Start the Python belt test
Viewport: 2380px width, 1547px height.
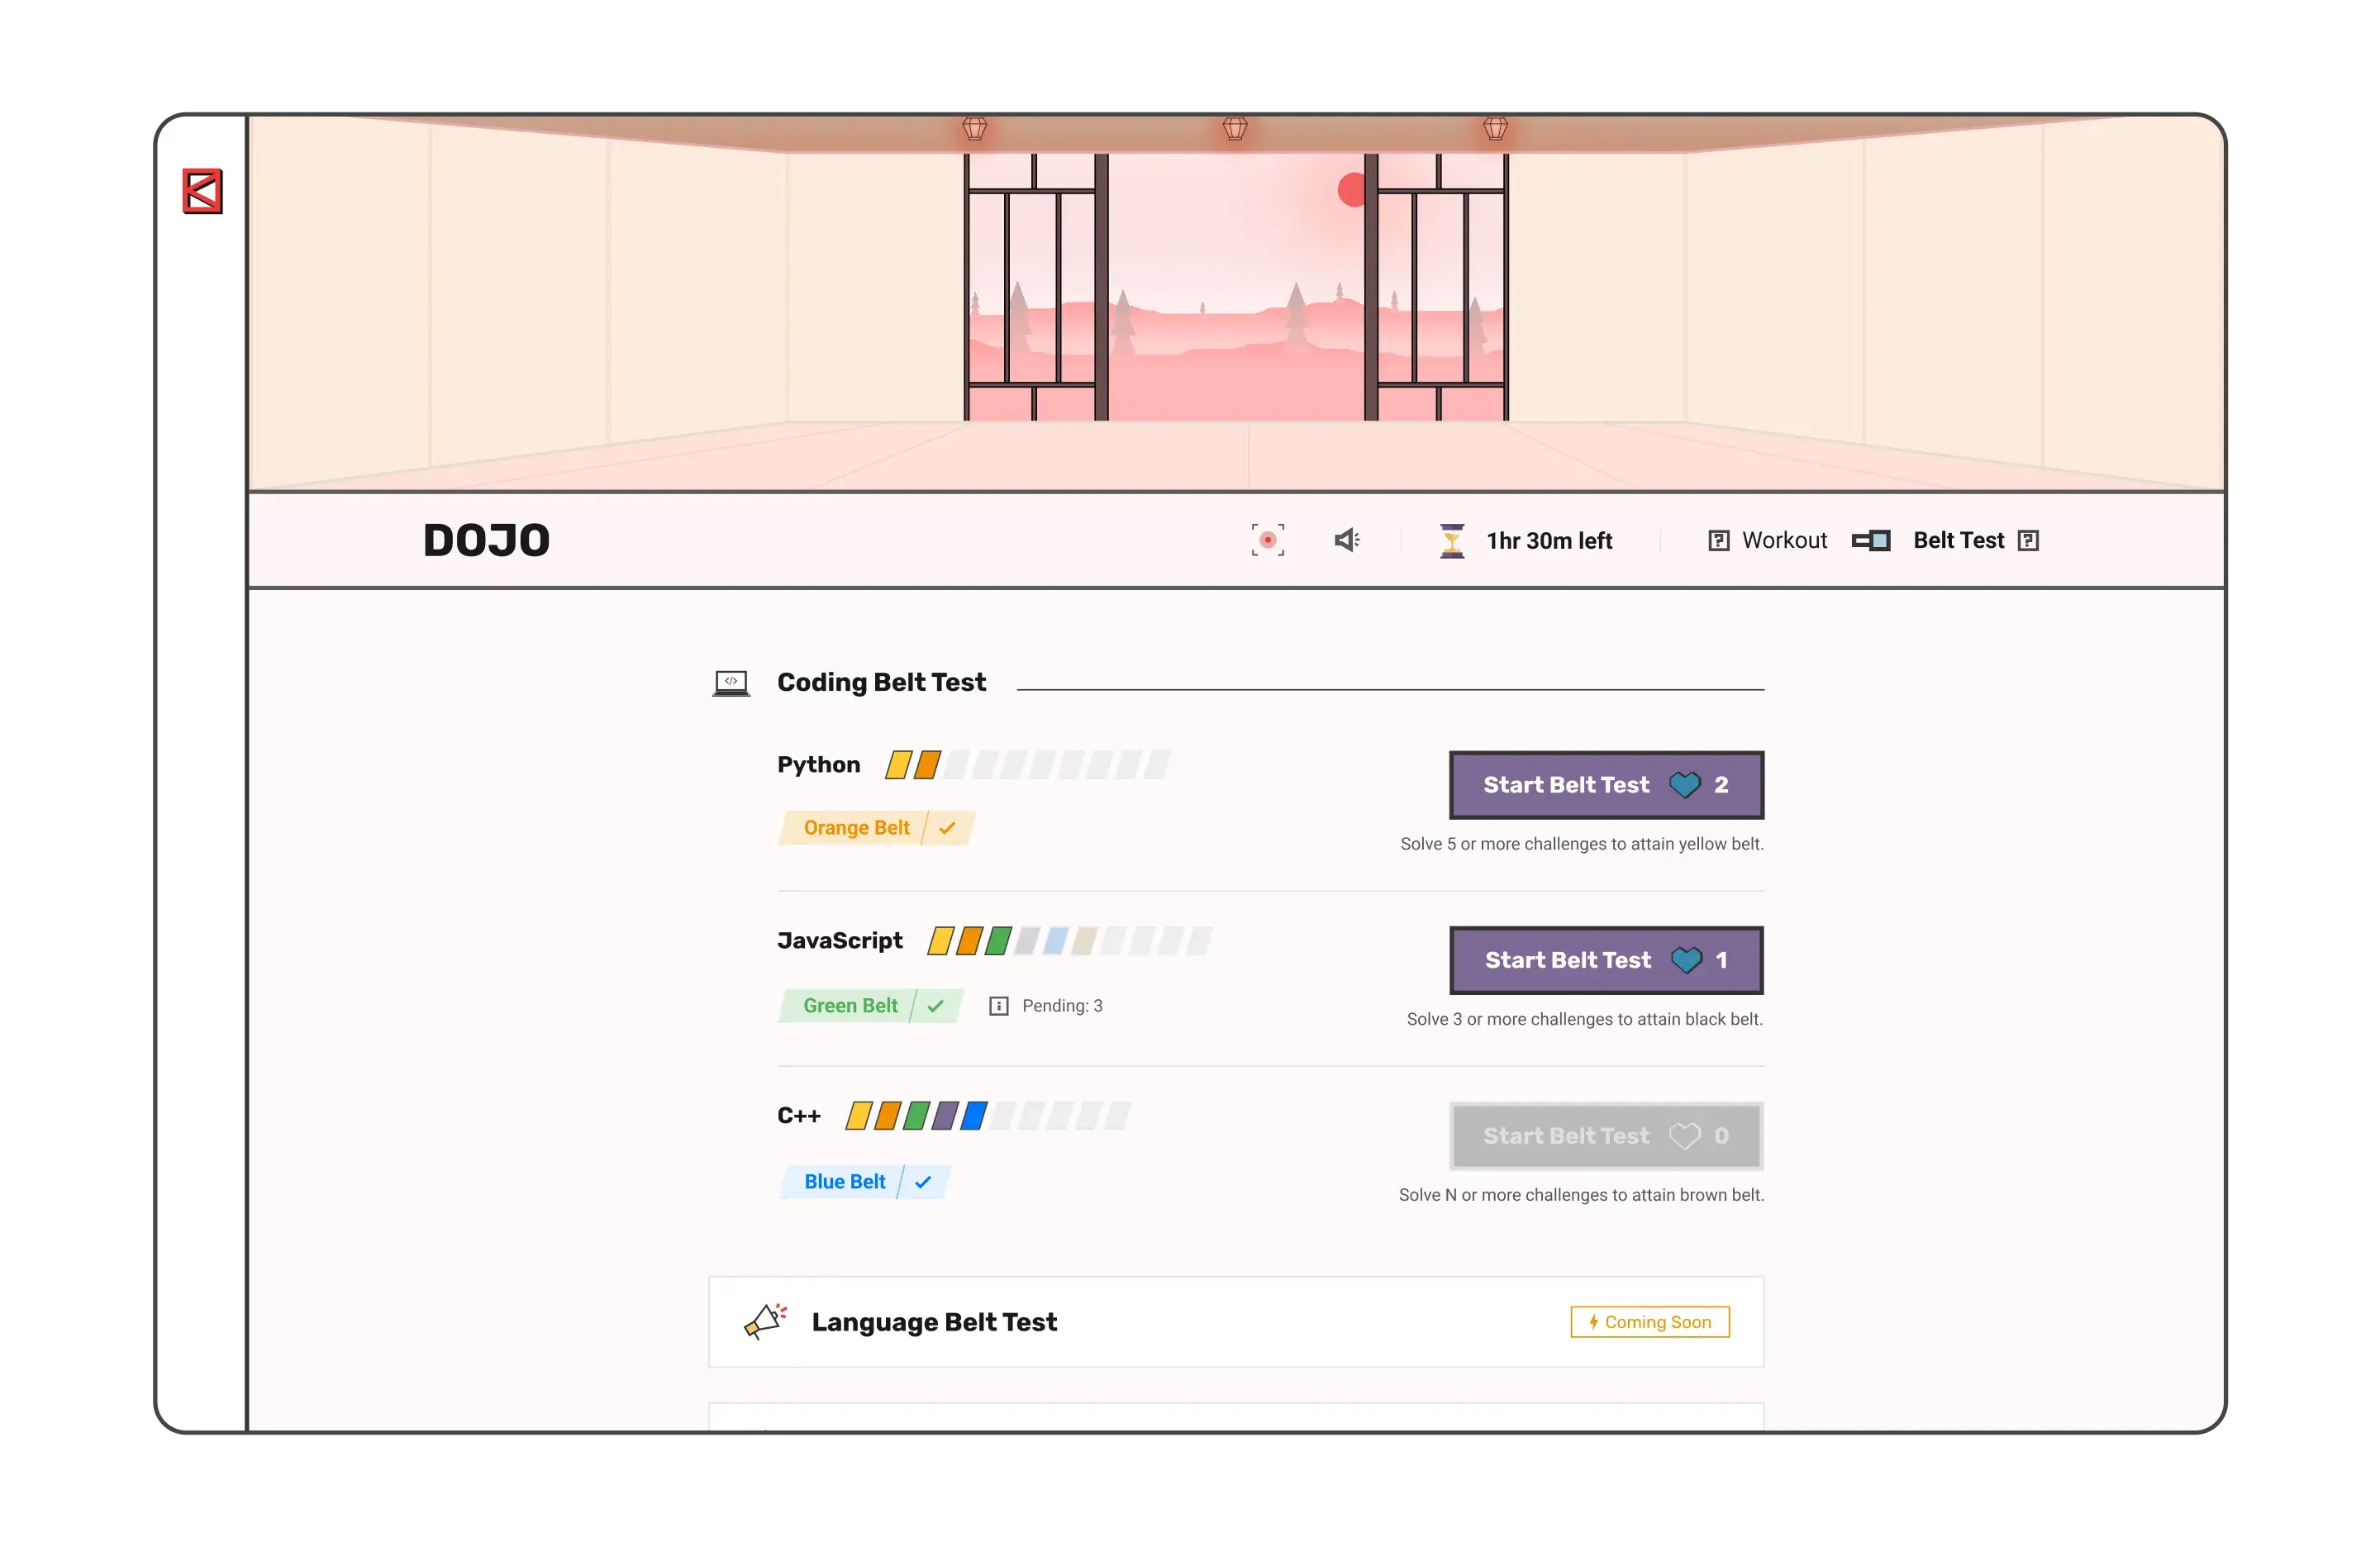point(1606,785)
